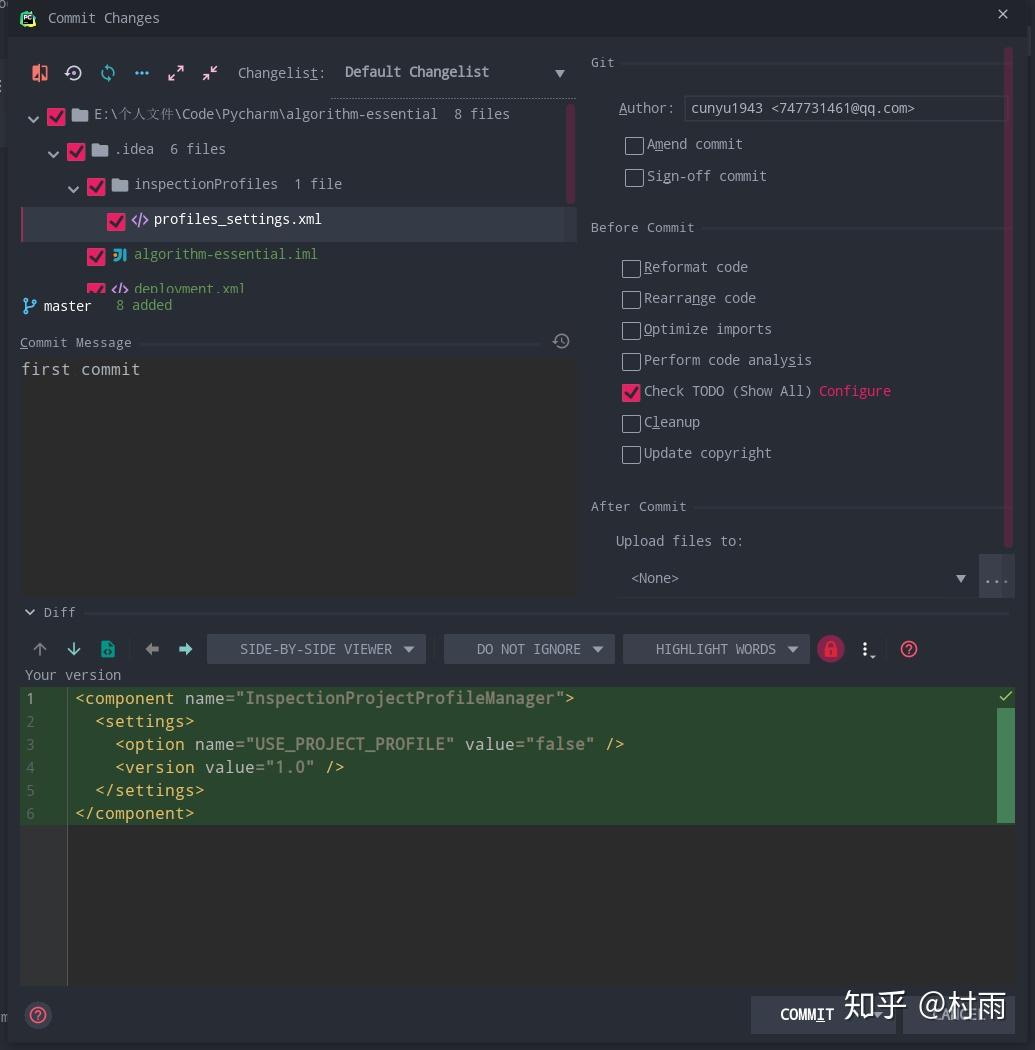Viewport: 1035px width, 1050px height.
Task: Collapse all items using collapse-all icon
Action: coord(210,73)
